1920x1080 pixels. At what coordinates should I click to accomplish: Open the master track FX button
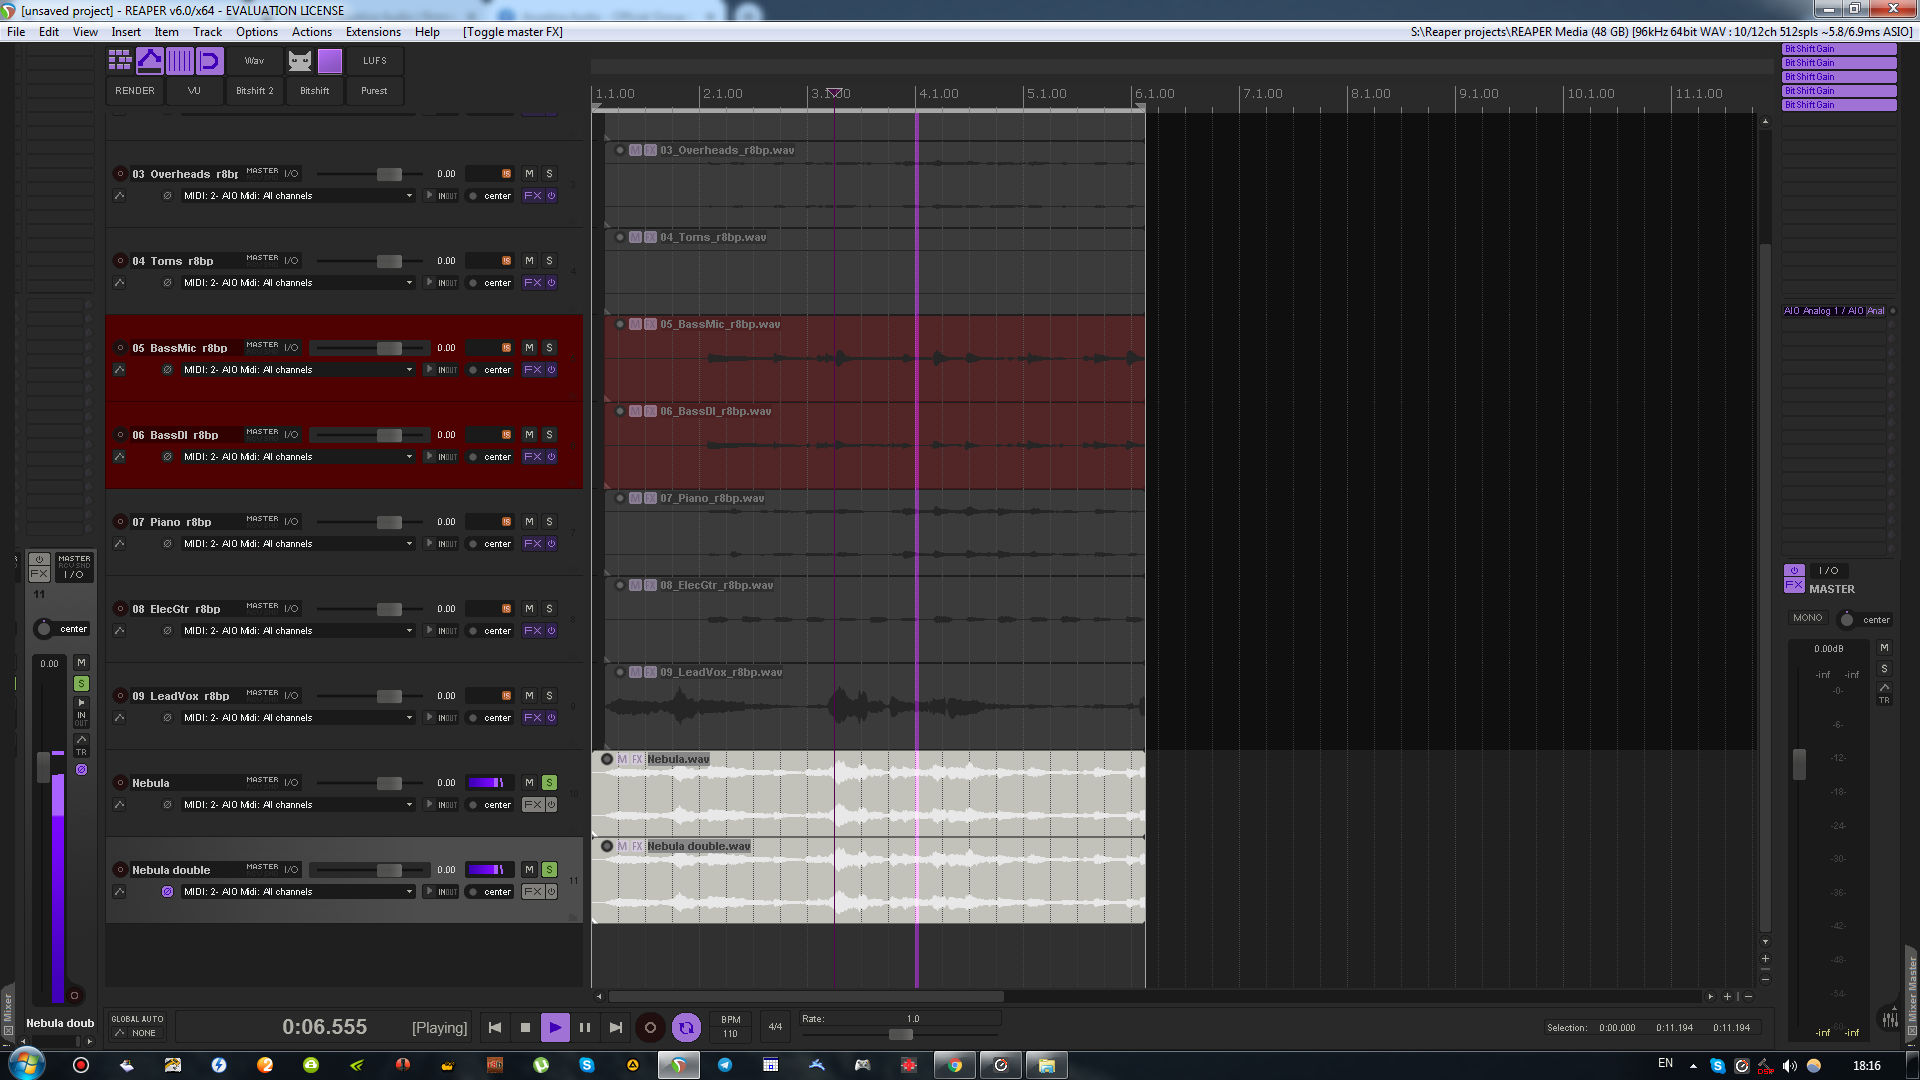pos(1794,585)
